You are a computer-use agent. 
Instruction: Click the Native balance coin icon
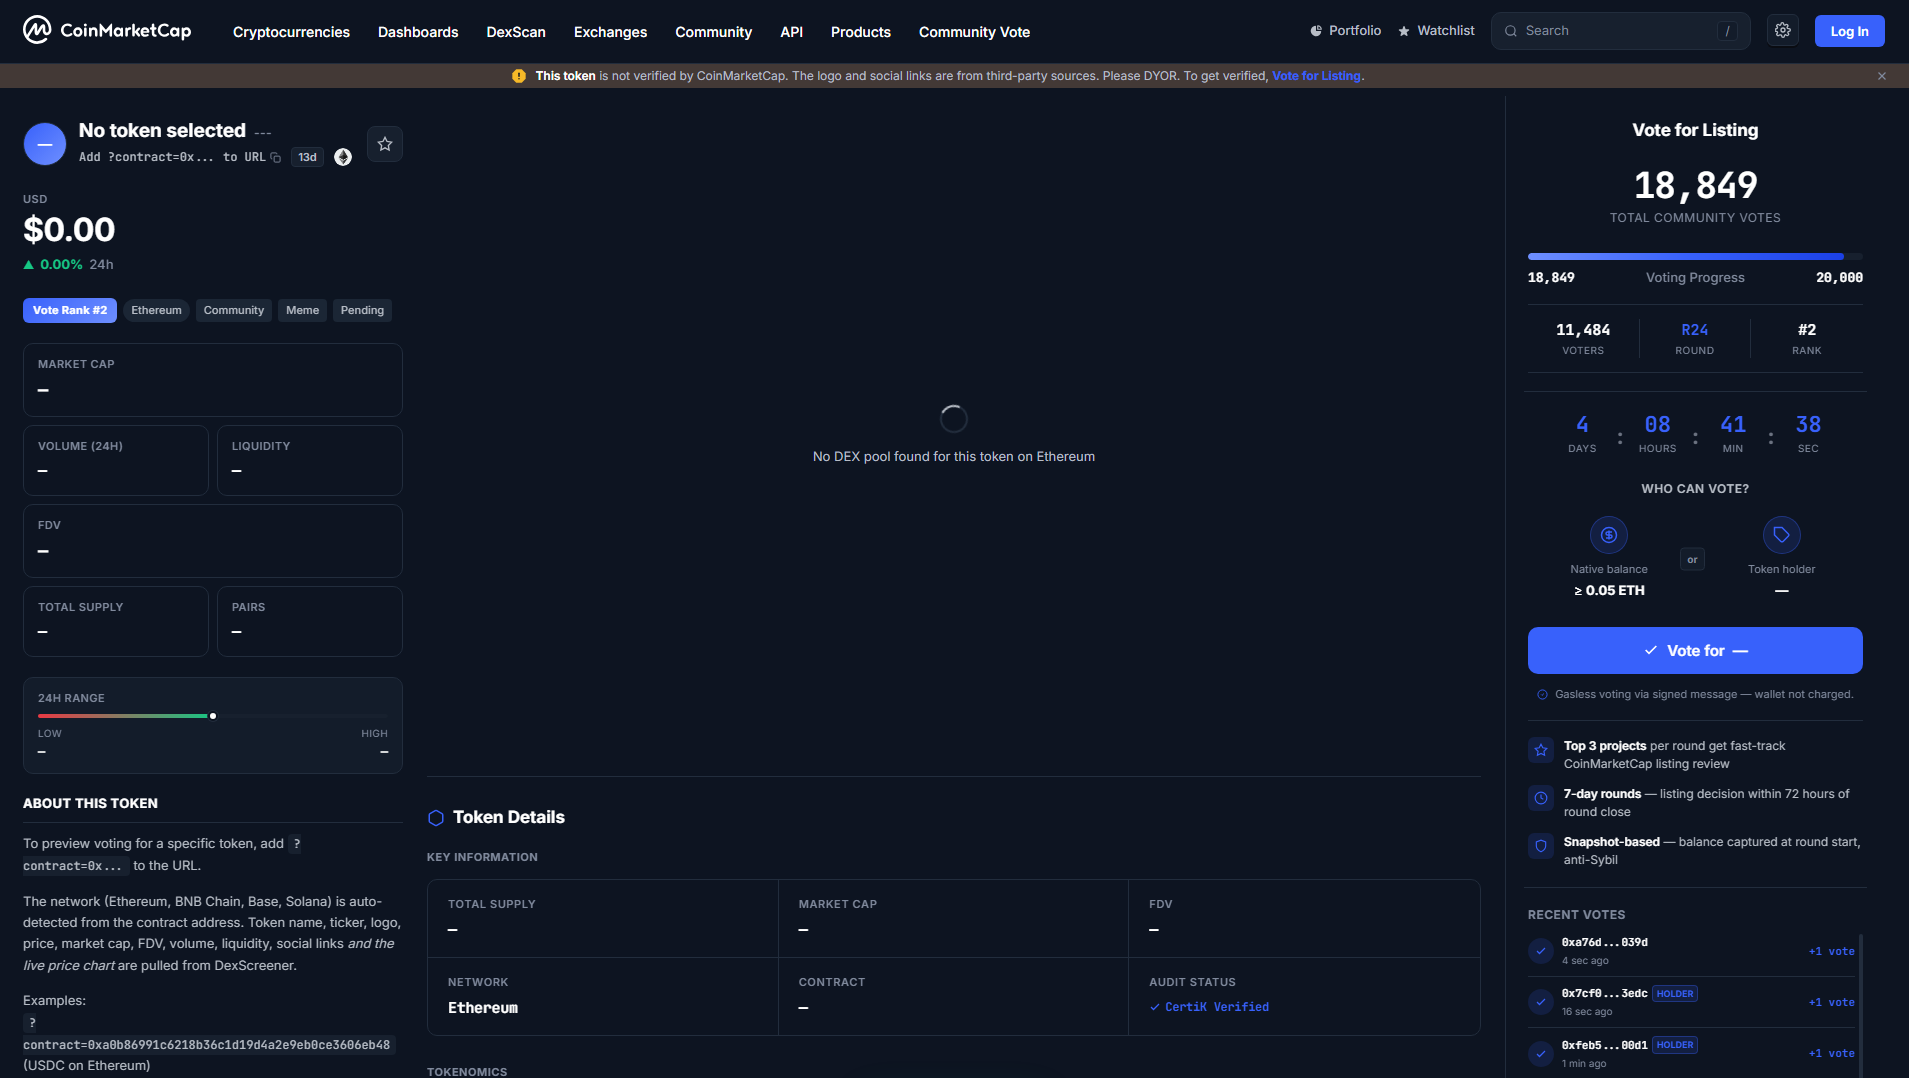click(x=1609, y=535)
